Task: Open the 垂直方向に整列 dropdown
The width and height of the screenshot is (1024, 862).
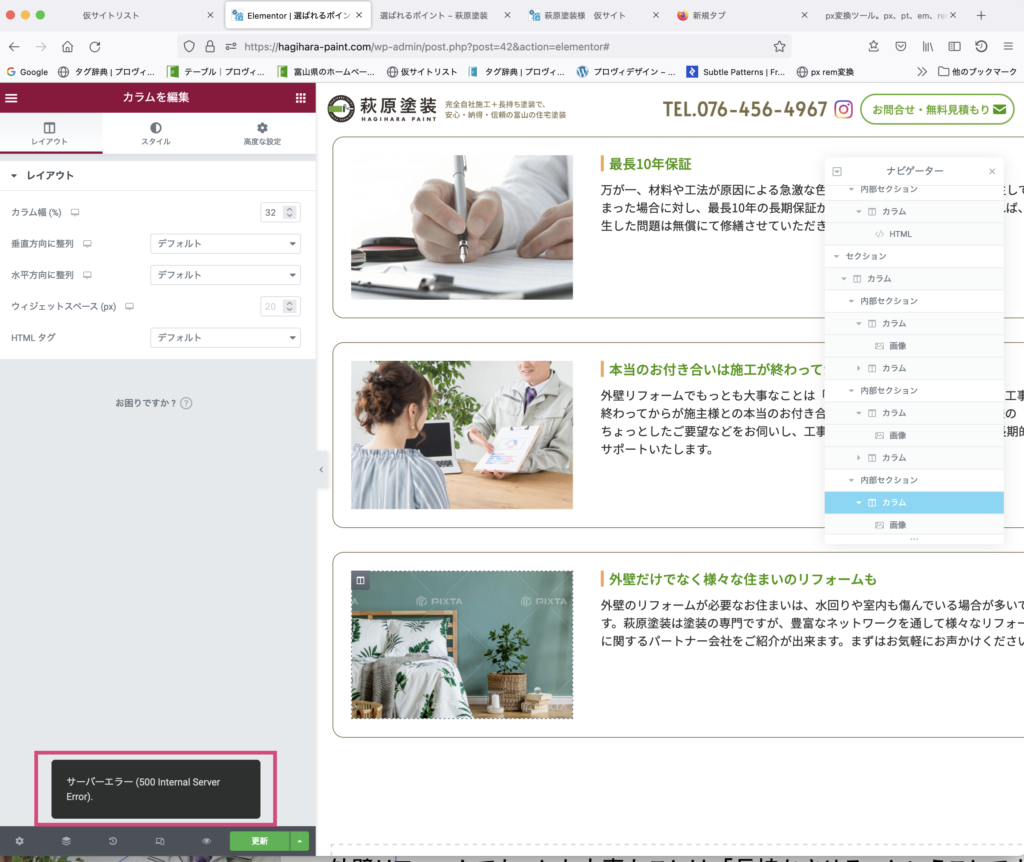Action: (x=225, y=243)
